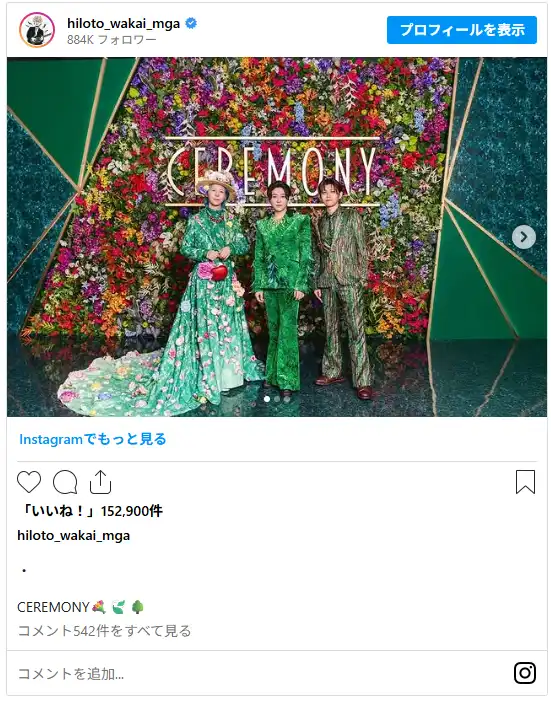Focus the コメントを追加 input field
This screenshot has width=551, height=701.
point(259,673)
